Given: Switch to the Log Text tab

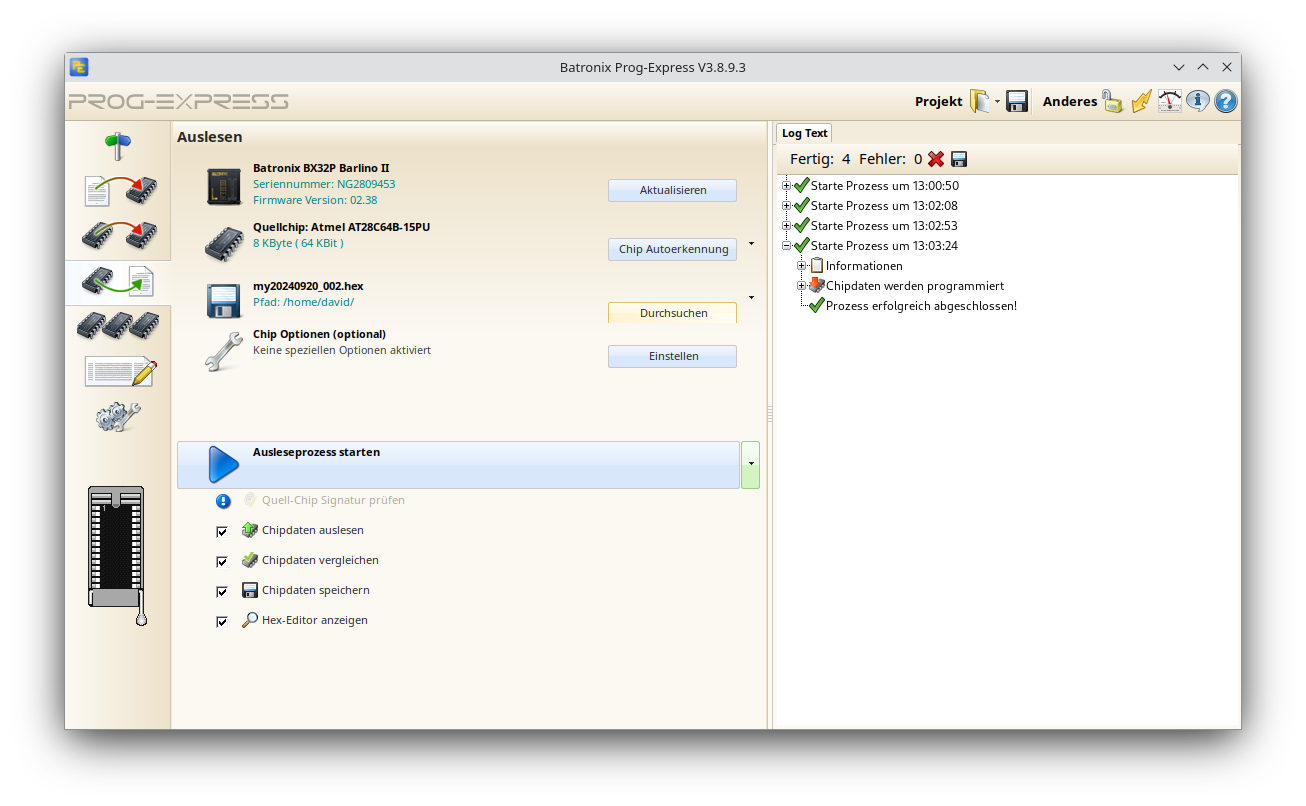Looking at the screenshot, I should (804, 133).
